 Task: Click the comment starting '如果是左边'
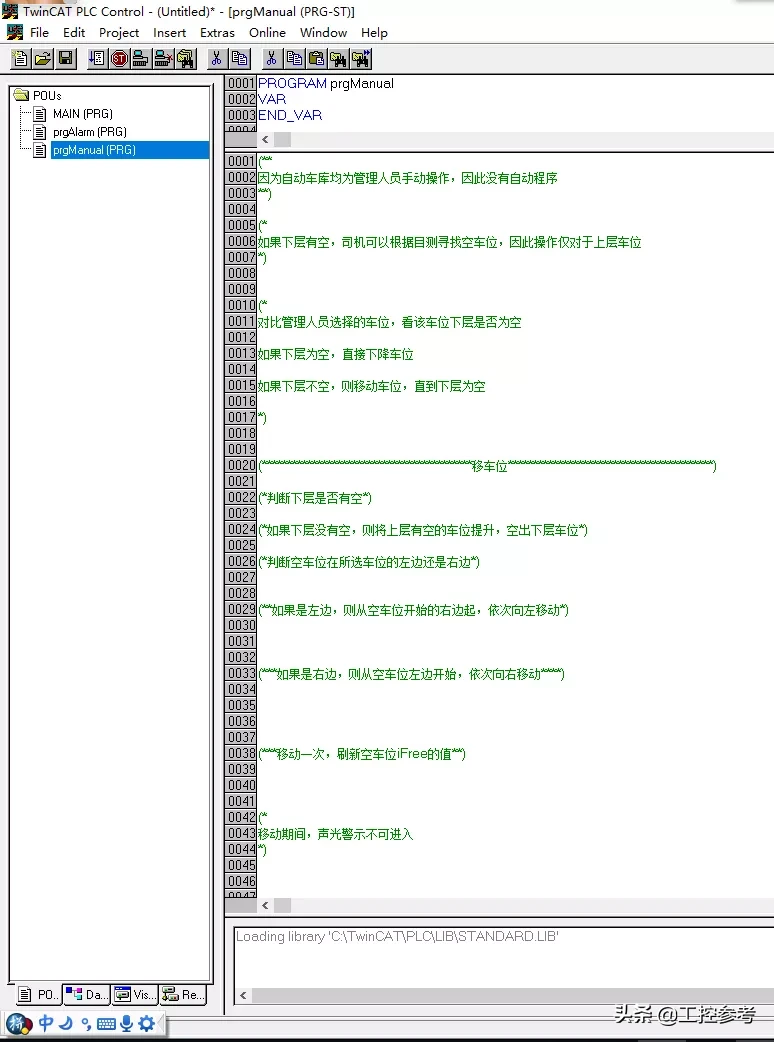413,610
